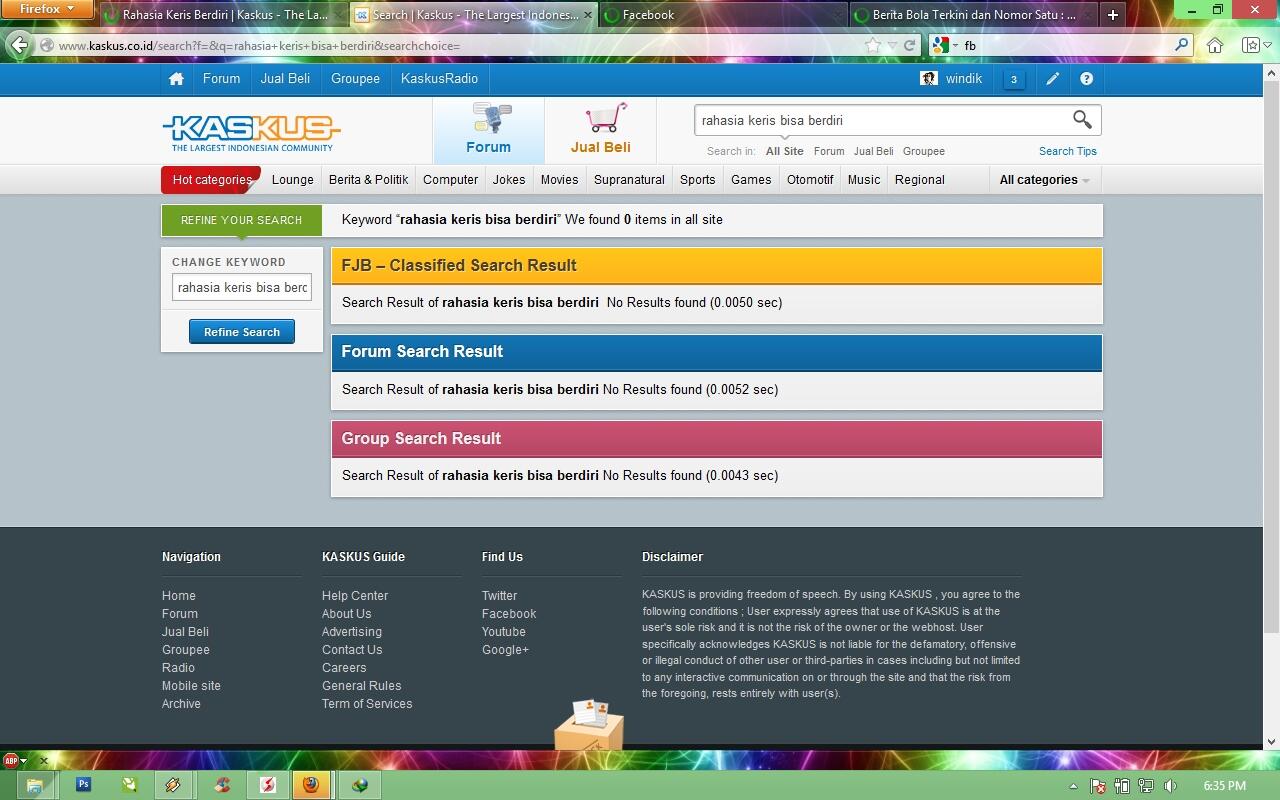Click the Adblock Plus icon in add-on bar

click(x=10, y=761)
